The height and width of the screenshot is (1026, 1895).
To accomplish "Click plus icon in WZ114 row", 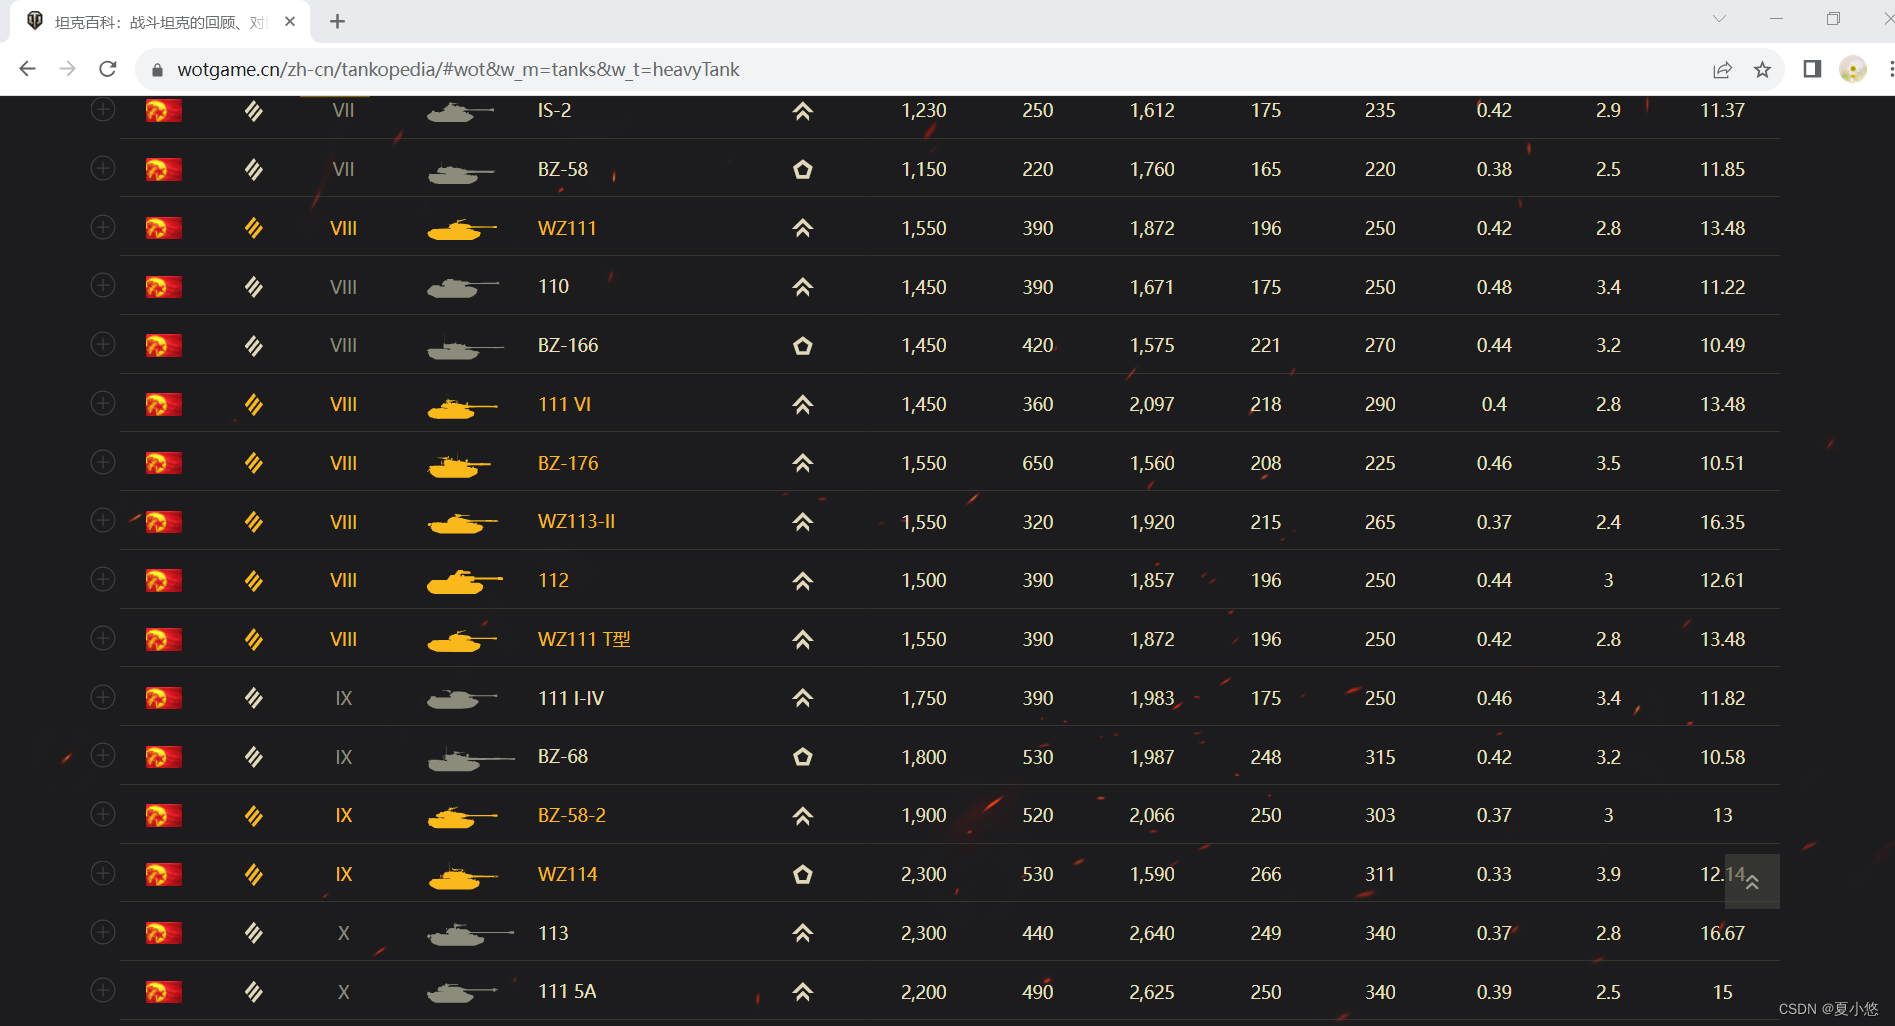I will click(x=103, y=874).
